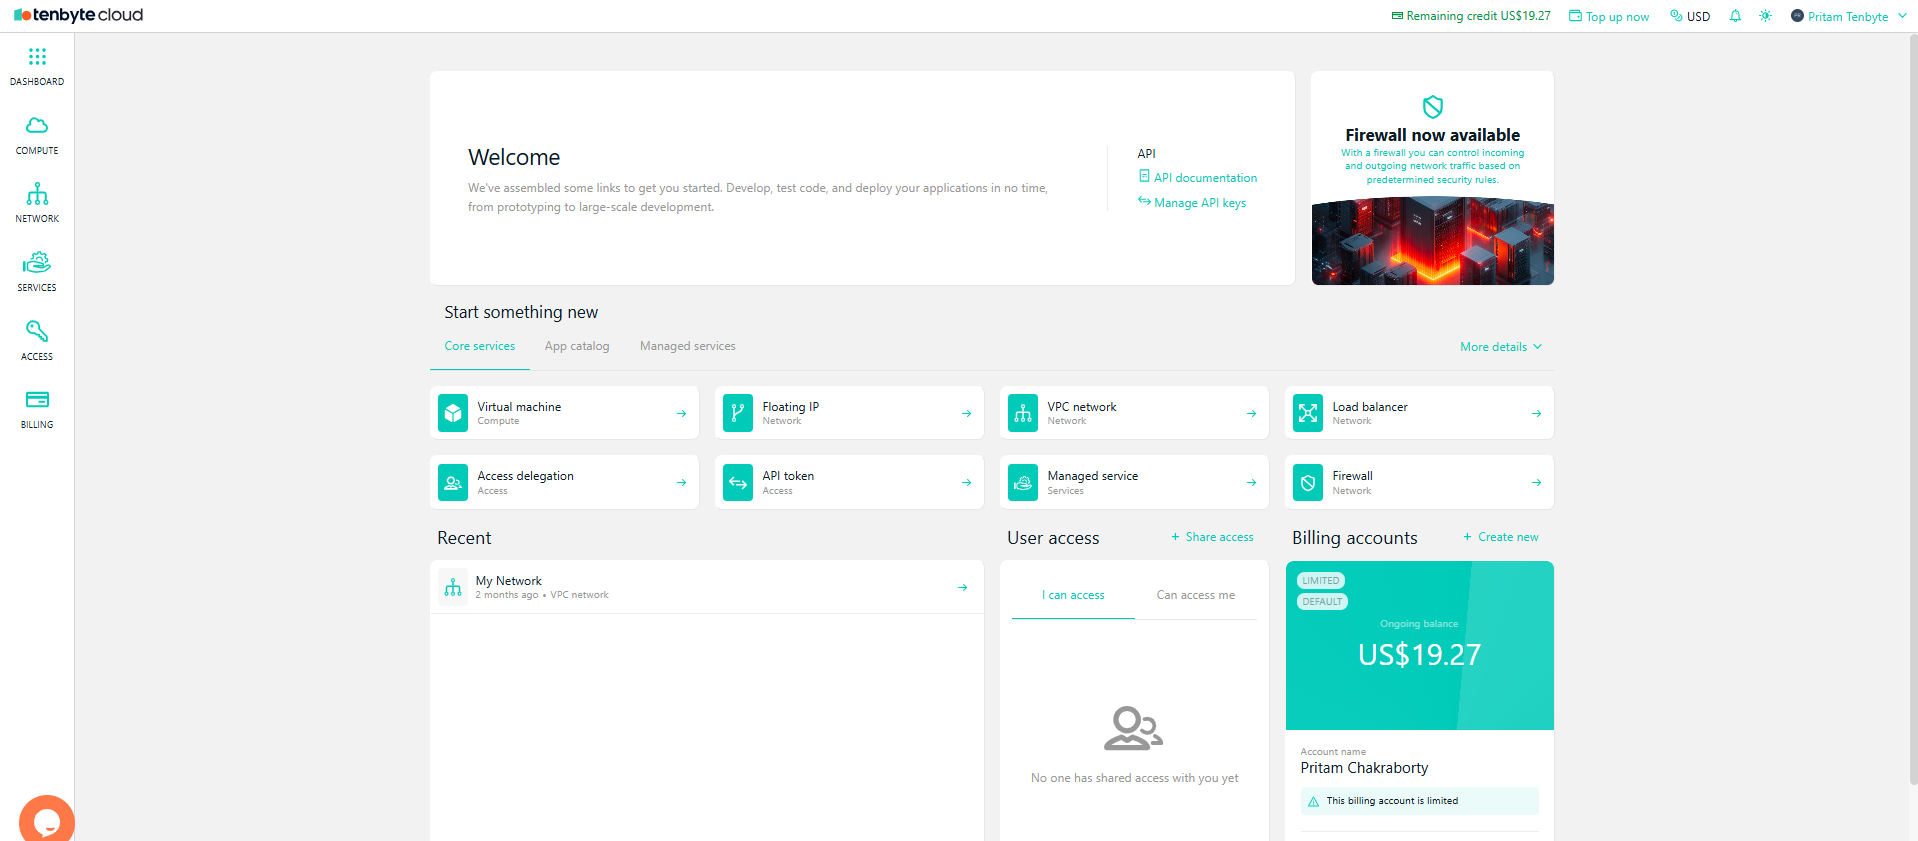Screen dimensions: 1918x841
Task: Expand the Pritam Tenbyte user menu
Action: [1848, 16]
